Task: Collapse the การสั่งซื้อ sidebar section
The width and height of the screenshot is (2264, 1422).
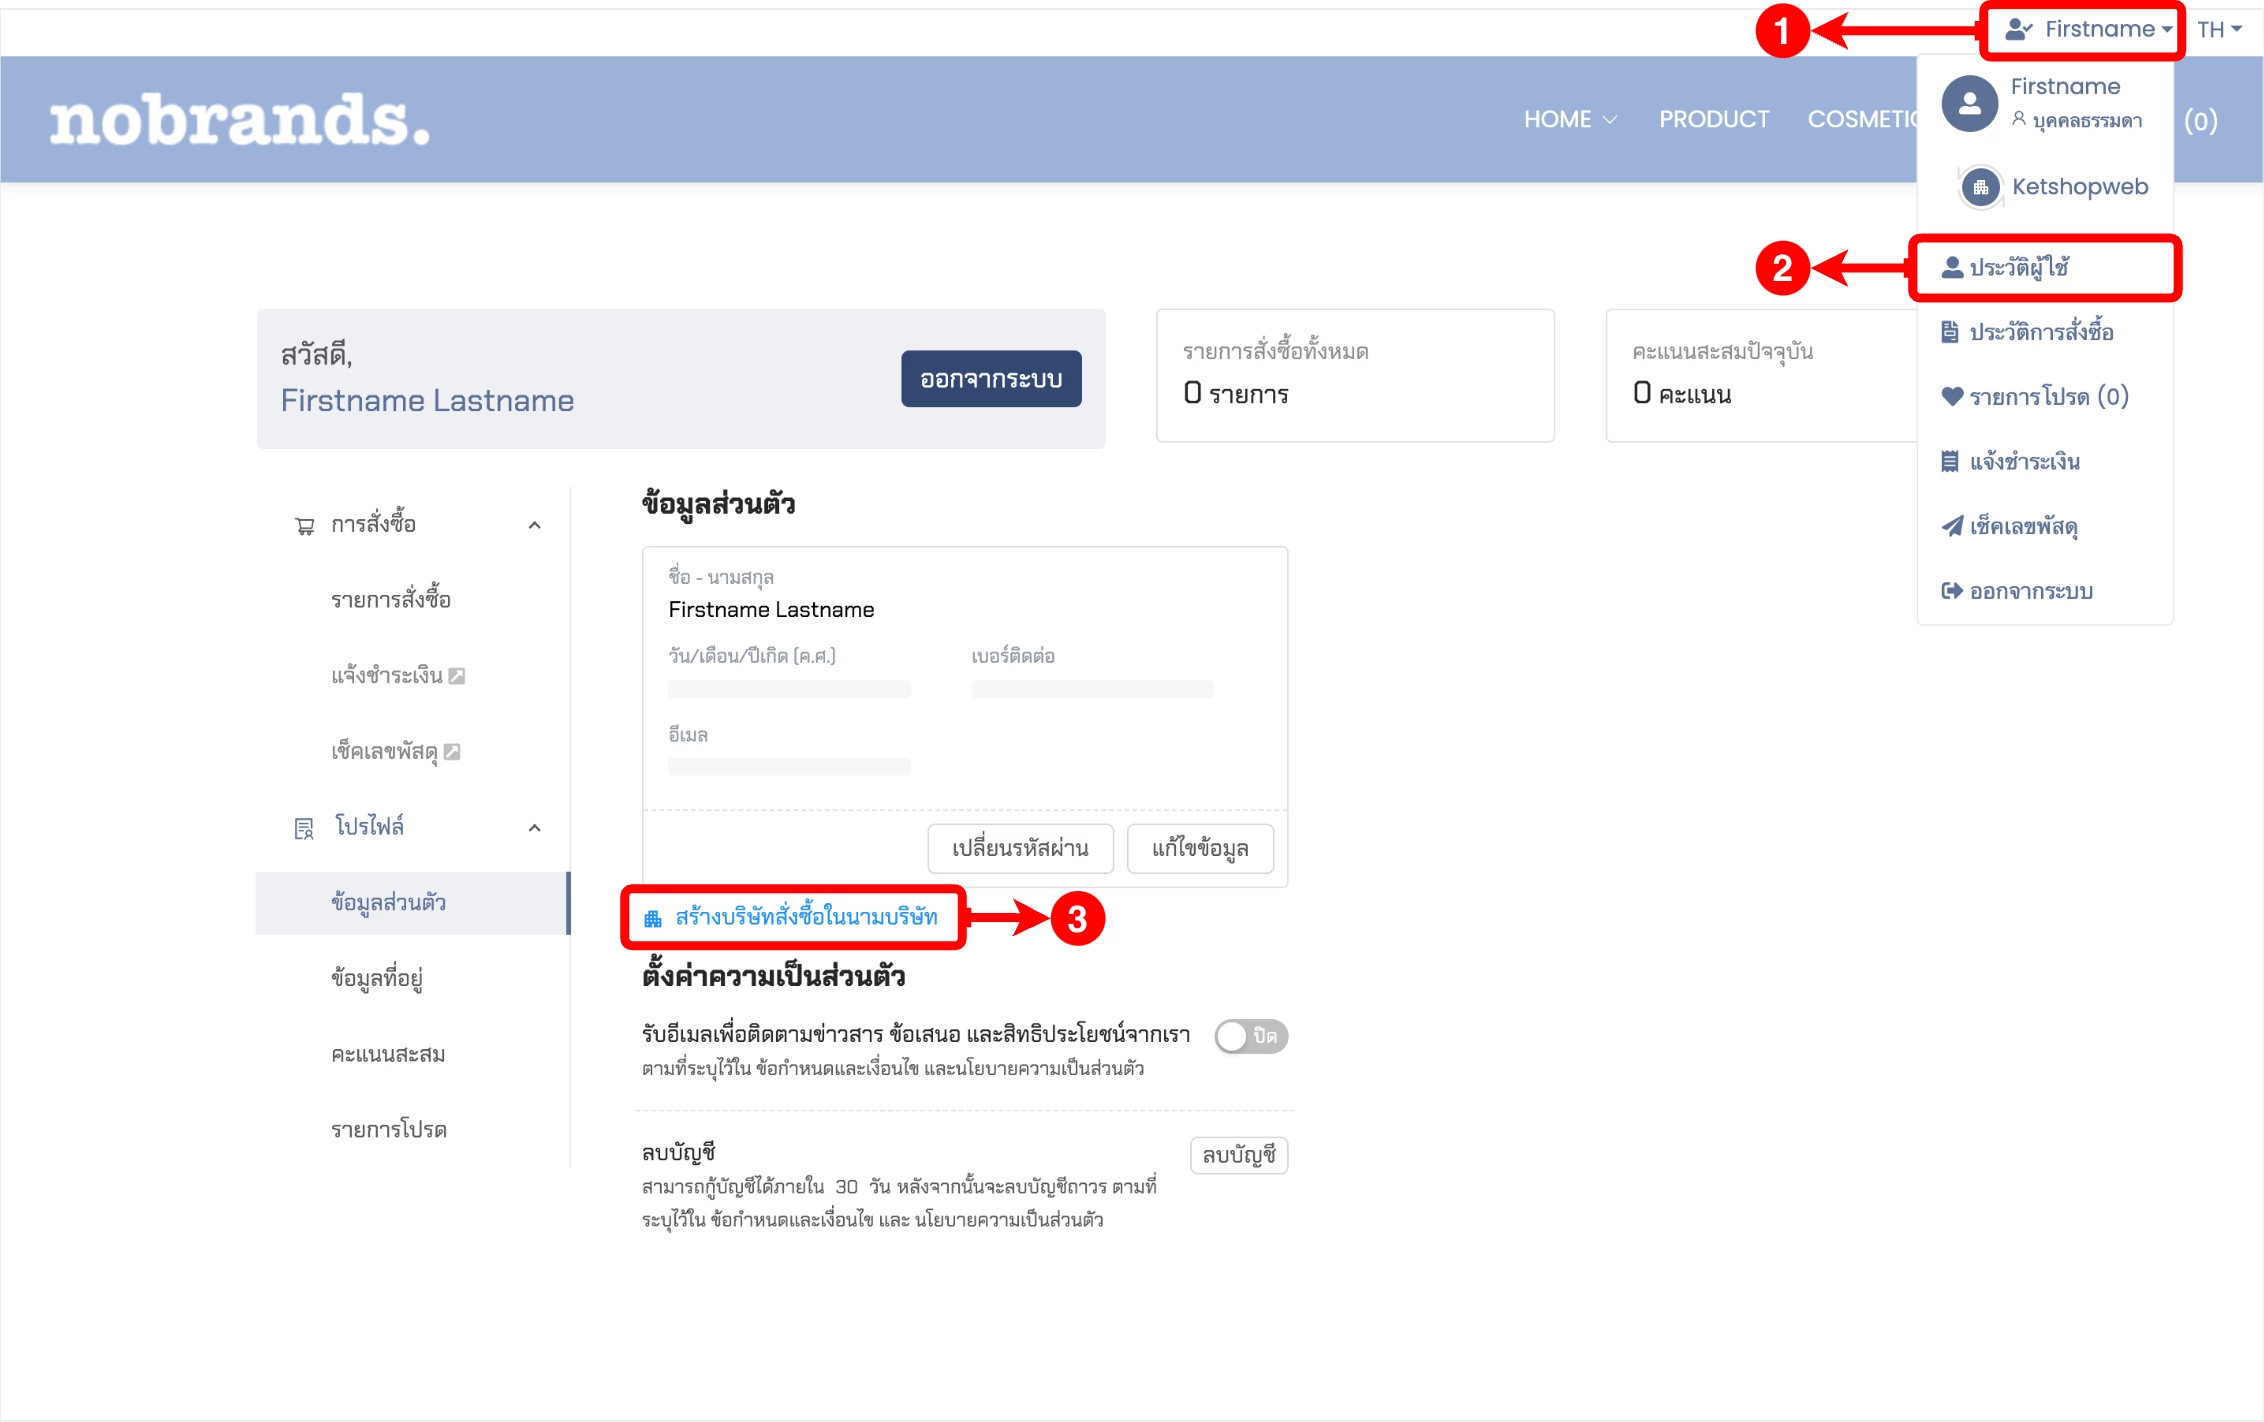Action: point(534,526)
